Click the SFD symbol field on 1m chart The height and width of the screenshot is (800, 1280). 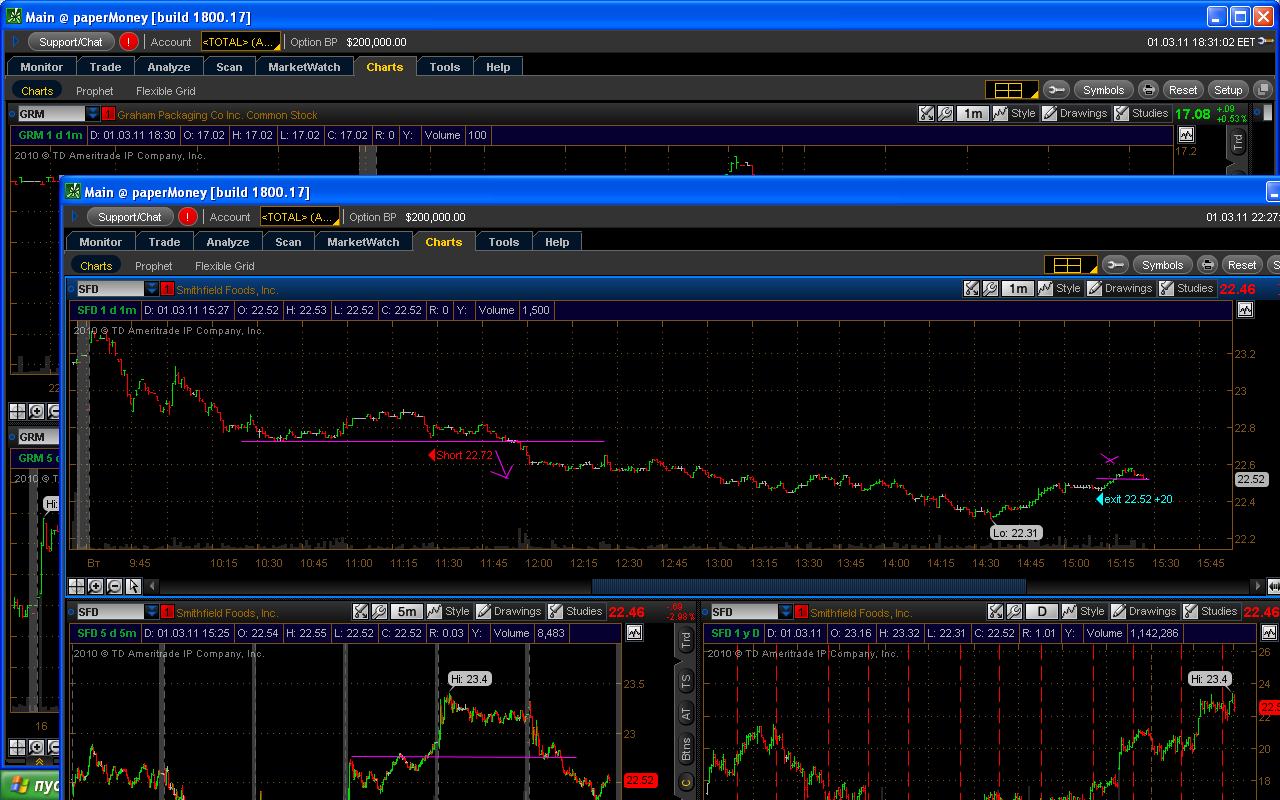110,289
